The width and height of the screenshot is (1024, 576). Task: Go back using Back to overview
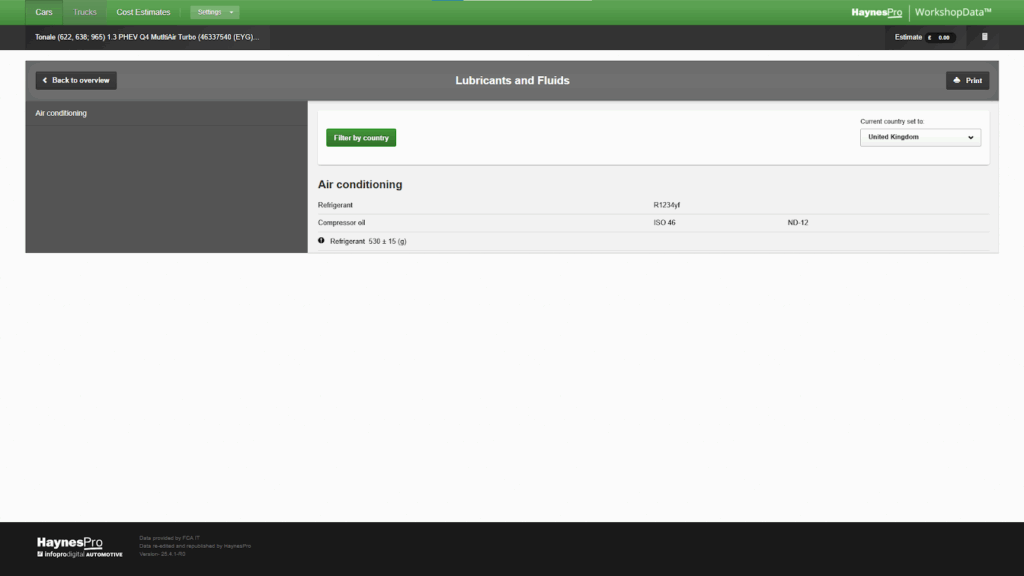[76, 80]
